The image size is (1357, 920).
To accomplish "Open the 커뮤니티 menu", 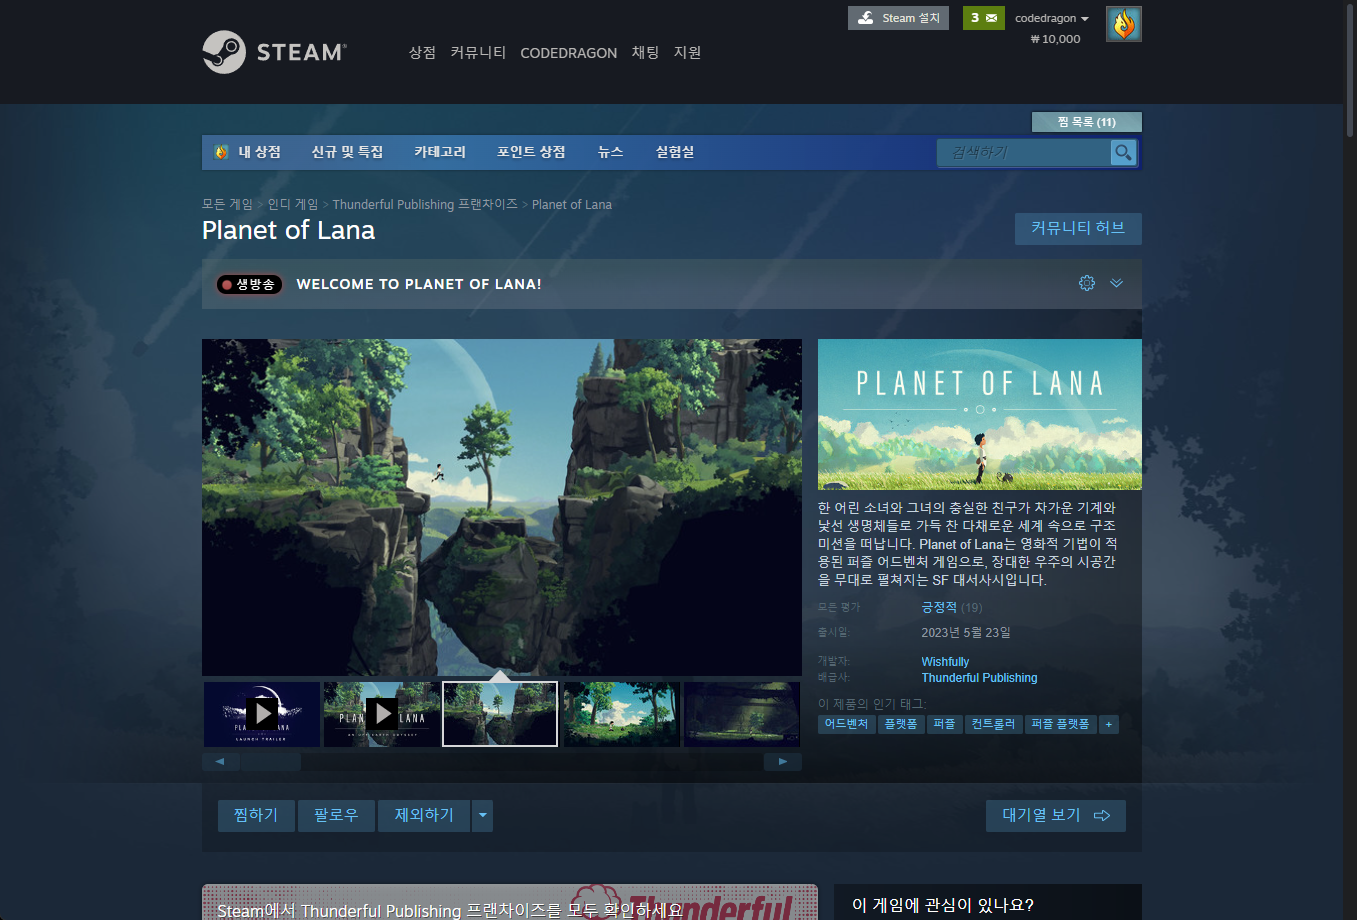I will pyautogui.click(x=478, y=52).
